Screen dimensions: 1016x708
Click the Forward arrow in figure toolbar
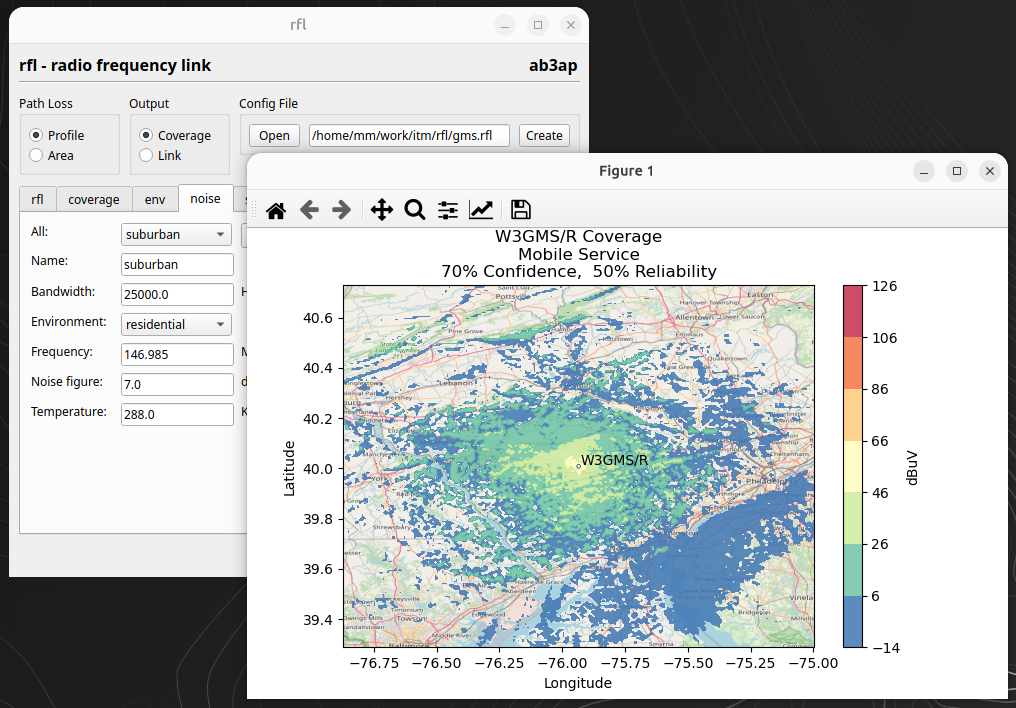[341, 210]
